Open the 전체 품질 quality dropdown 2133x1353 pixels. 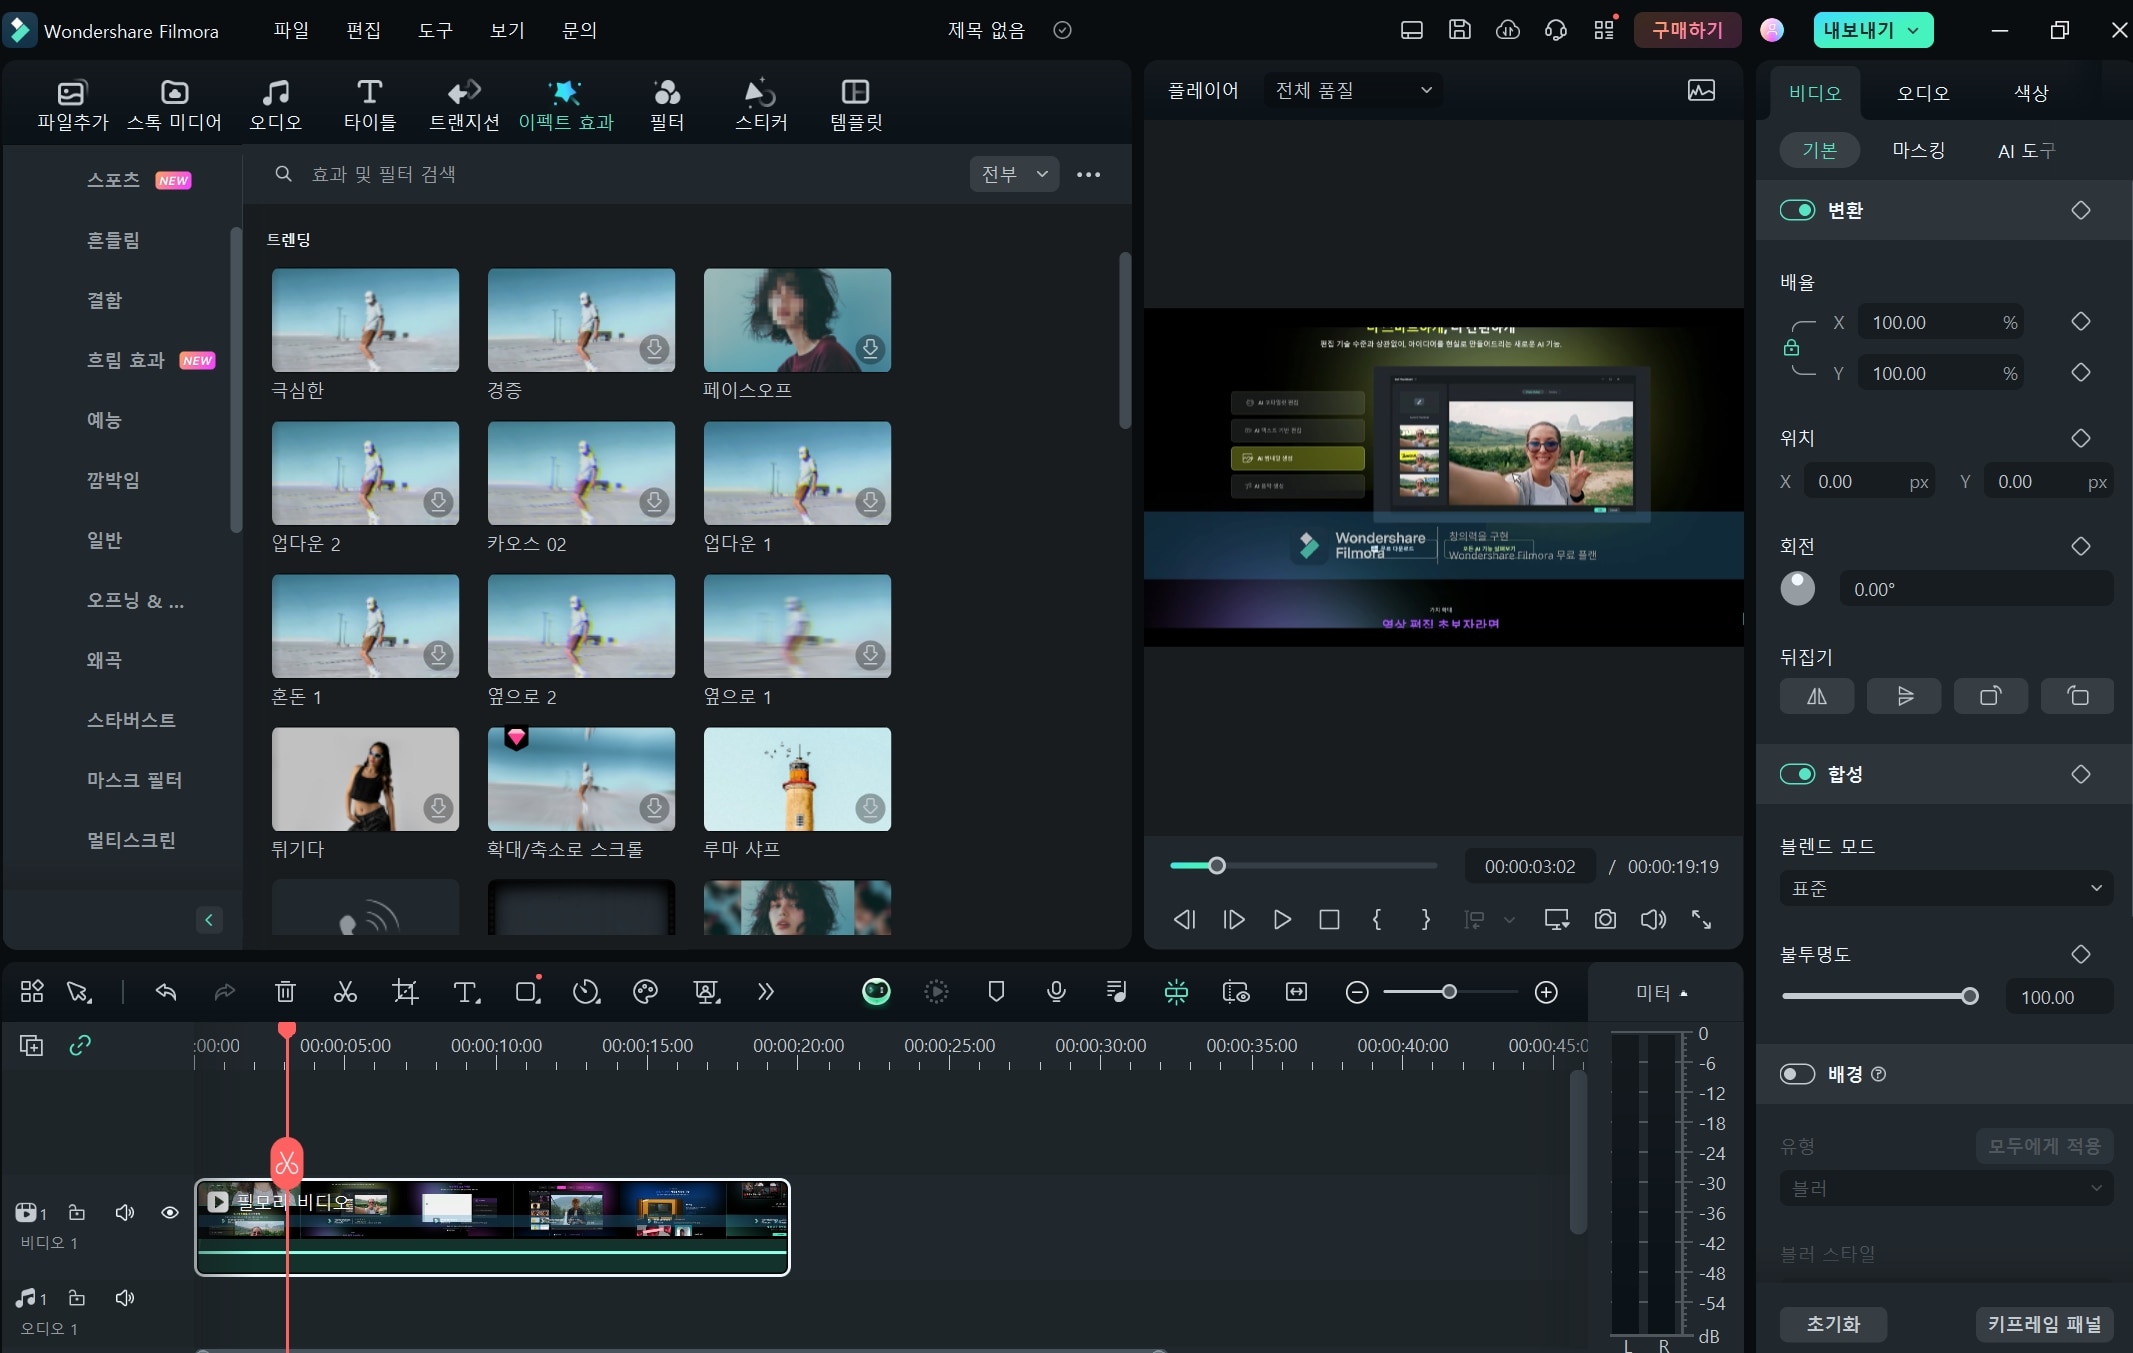[1353, 90]
